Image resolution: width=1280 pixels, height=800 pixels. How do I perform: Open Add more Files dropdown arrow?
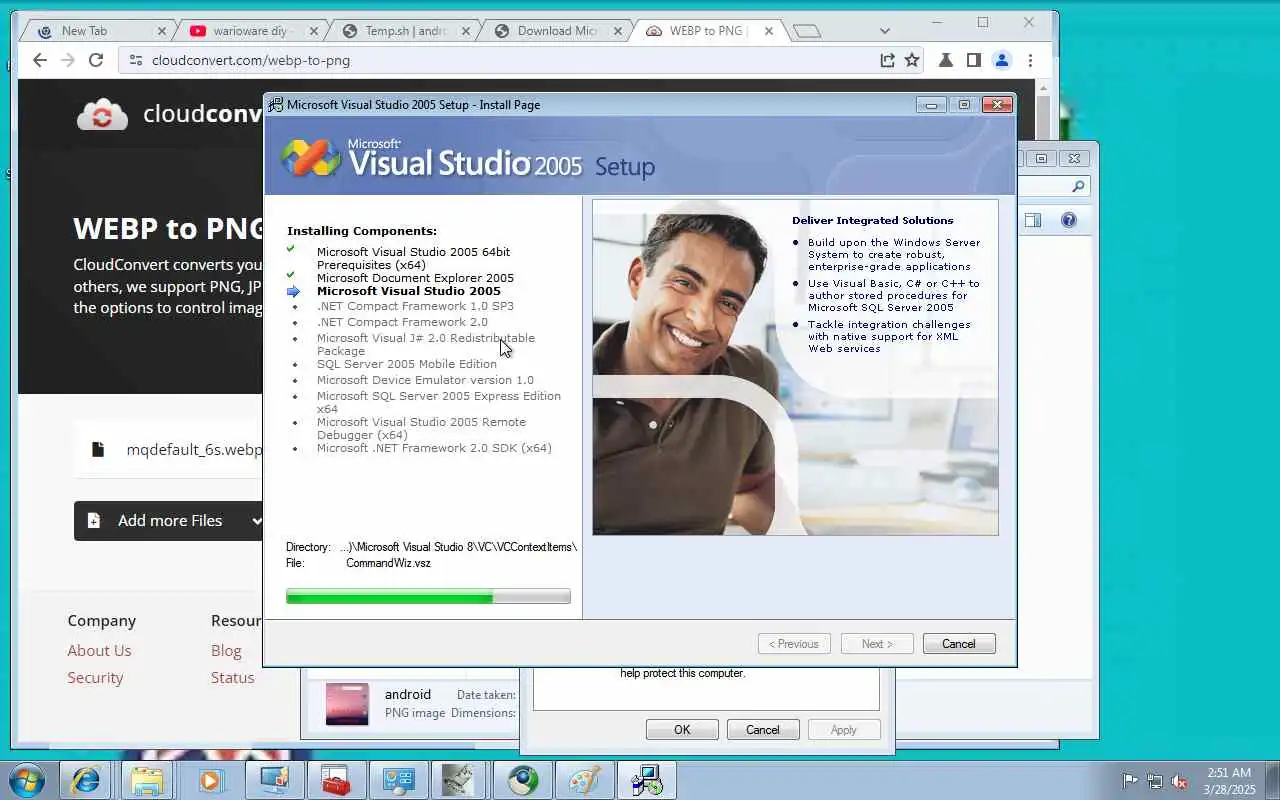256,520
